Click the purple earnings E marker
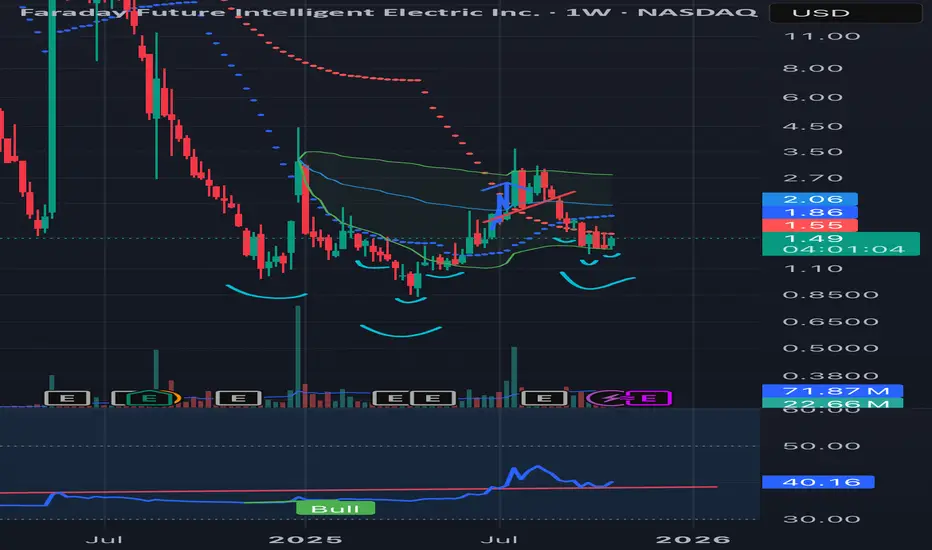Viewport: 932px width, 550px height. pyautogui.click(x=648, y=398)
